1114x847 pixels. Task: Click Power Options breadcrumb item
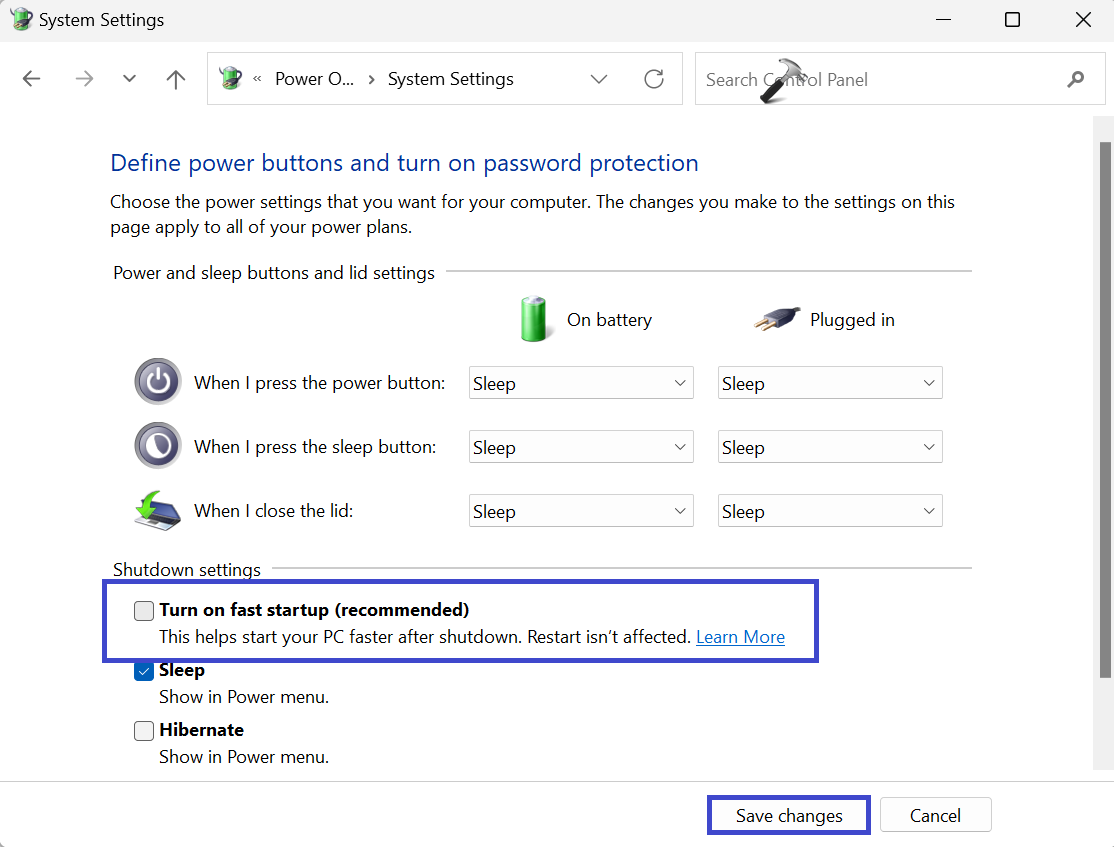coord(314,79)
